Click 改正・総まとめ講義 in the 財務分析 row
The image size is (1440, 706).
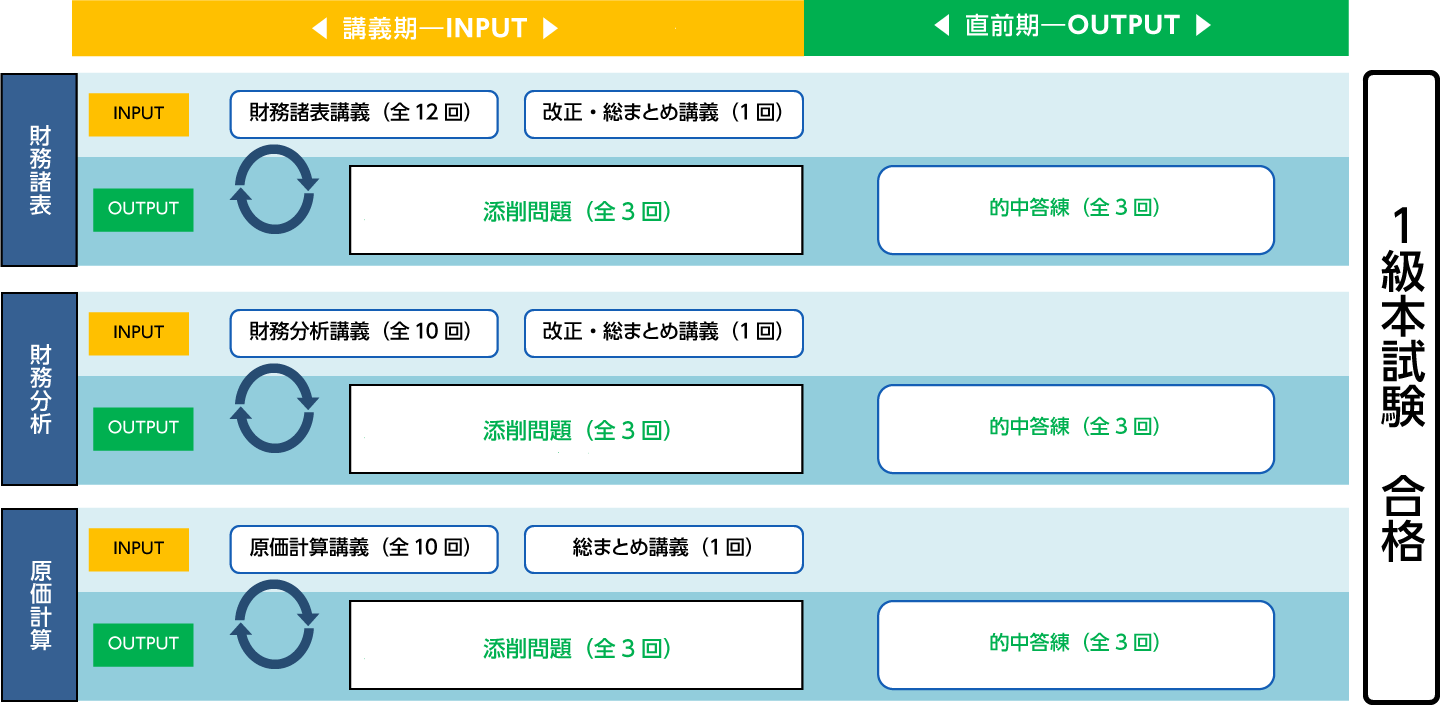pyautogui.click(x=664, y=333)
